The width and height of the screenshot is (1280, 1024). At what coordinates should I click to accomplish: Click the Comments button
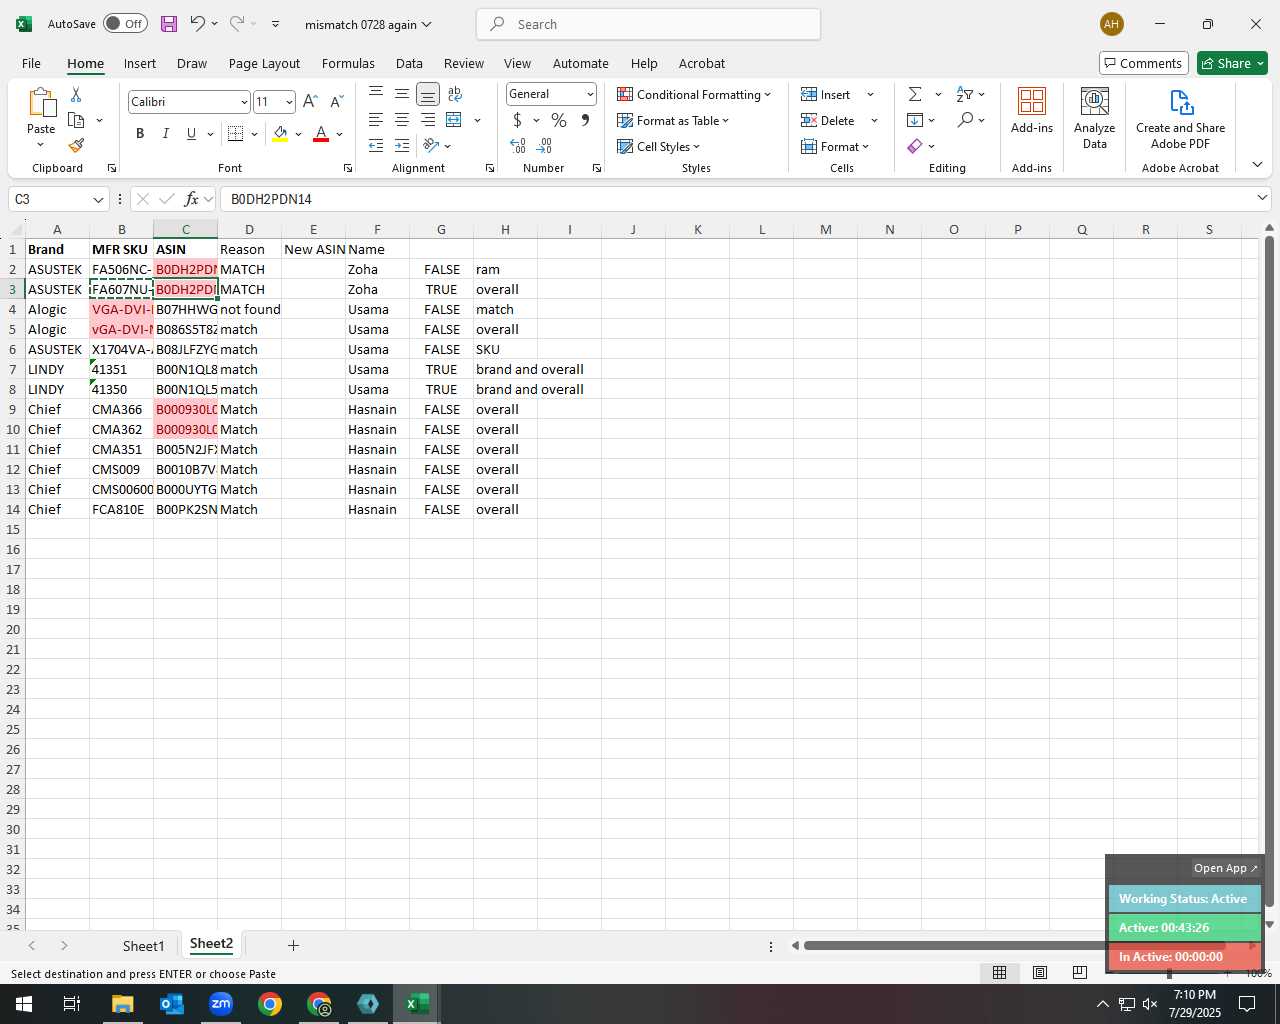pos(1144,63)
